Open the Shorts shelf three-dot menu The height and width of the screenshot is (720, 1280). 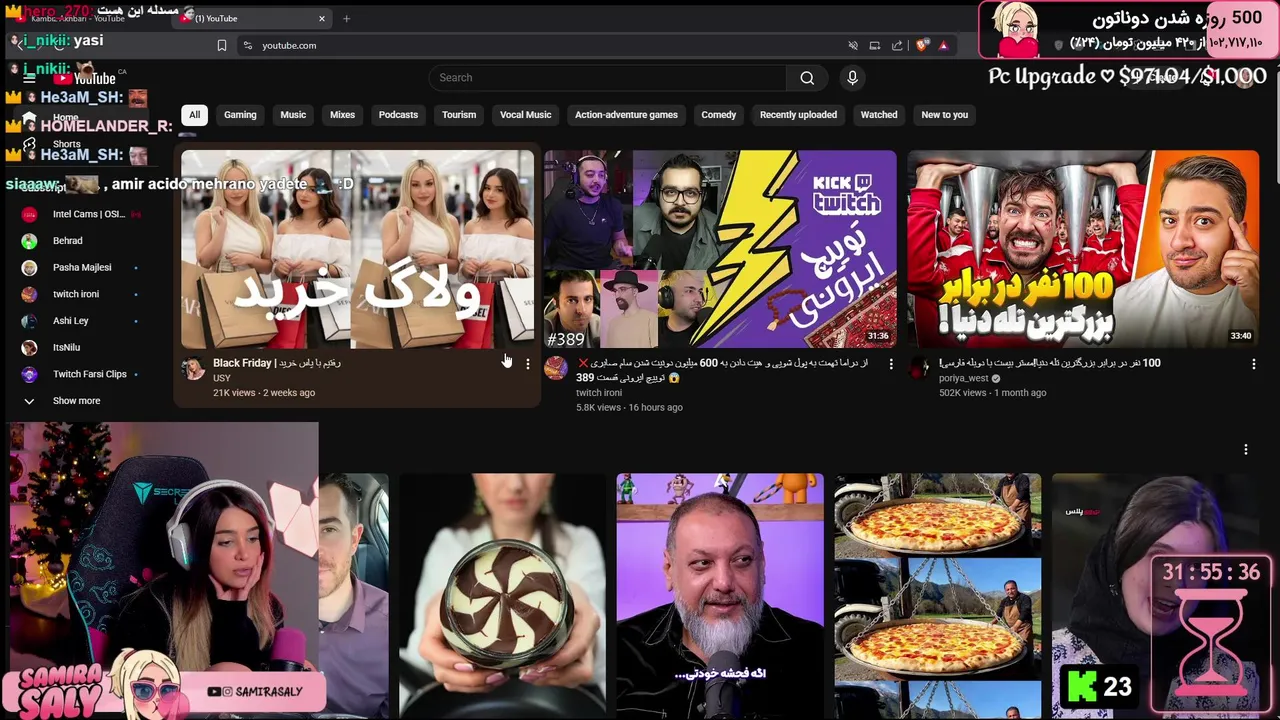[1246, 450]
